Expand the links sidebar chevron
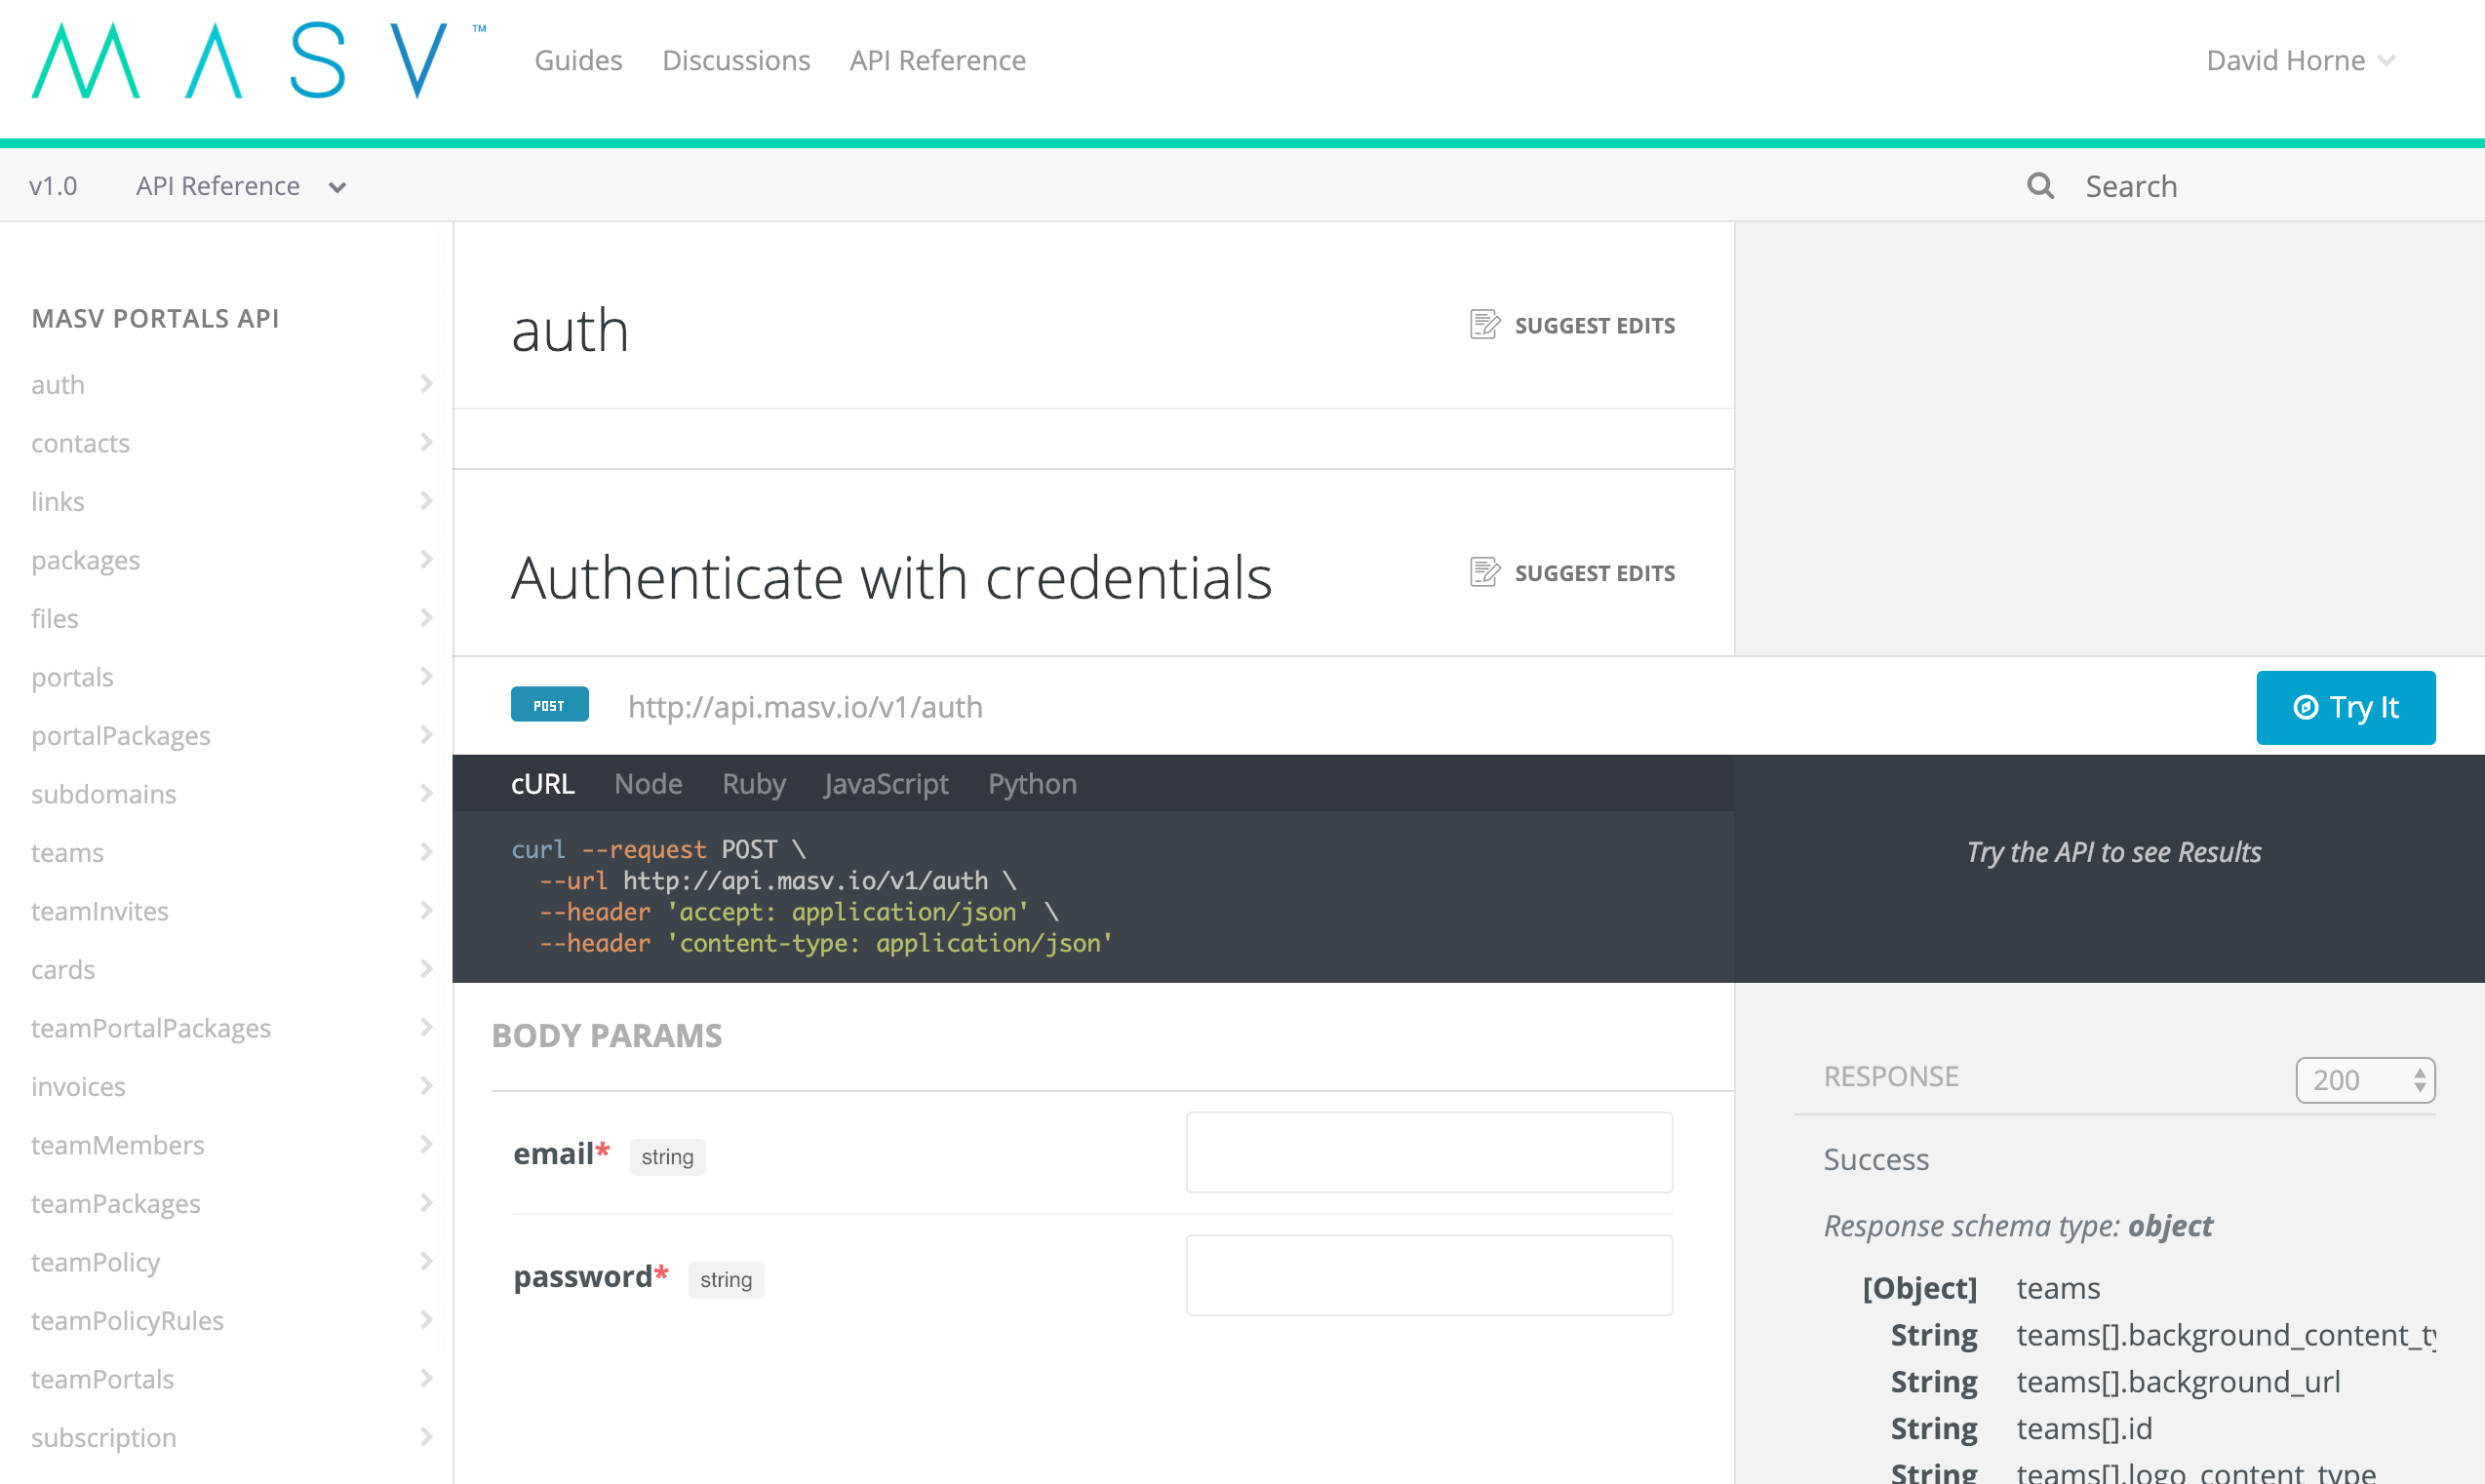The height and width of the screenshot is (1484, 2485). click(x=427, y=501)
